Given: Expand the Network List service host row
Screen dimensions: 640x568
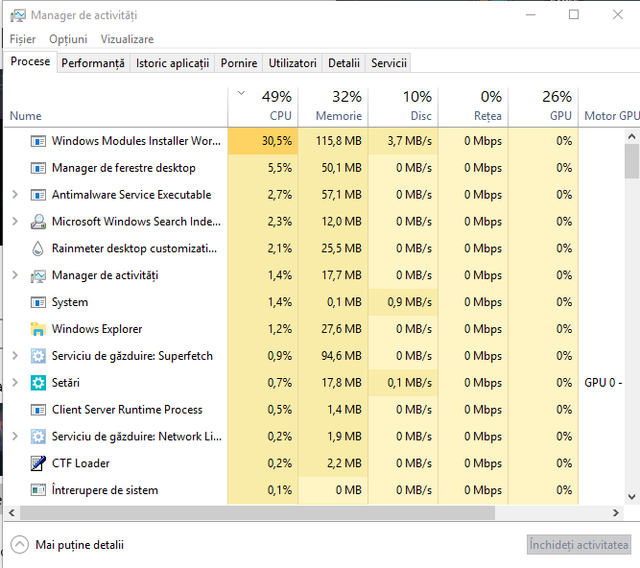Looking at the screenshot, I should coord(15,436).
